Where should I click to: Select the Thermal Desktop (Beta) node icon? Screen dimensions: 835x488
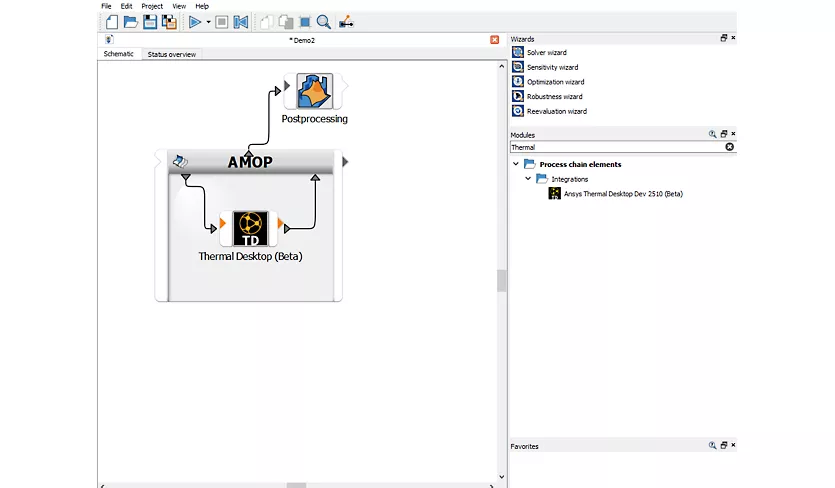253,228
